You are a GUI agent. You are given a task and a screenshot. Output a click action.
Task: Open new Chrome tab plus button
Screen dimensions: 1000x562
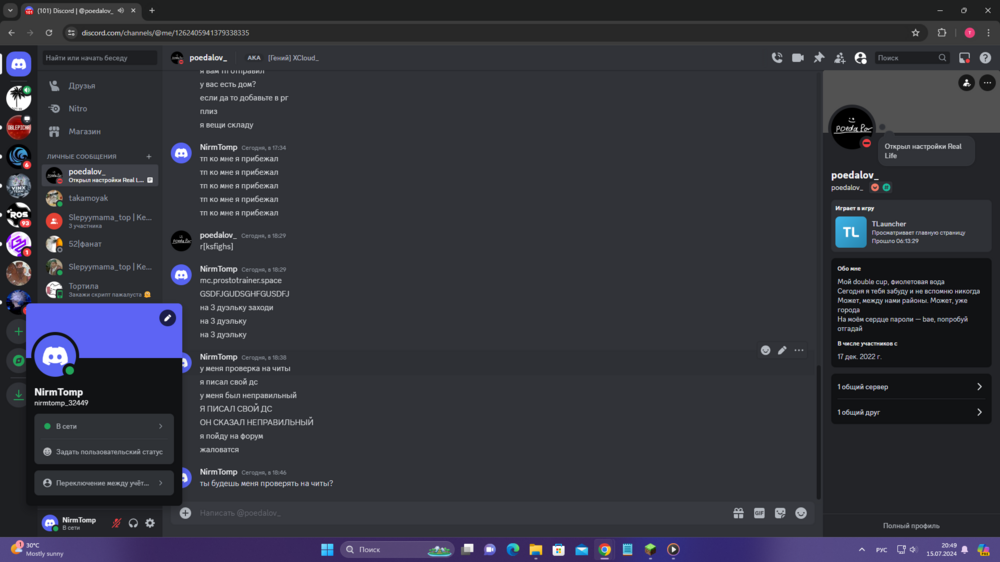tap(152, 10)
